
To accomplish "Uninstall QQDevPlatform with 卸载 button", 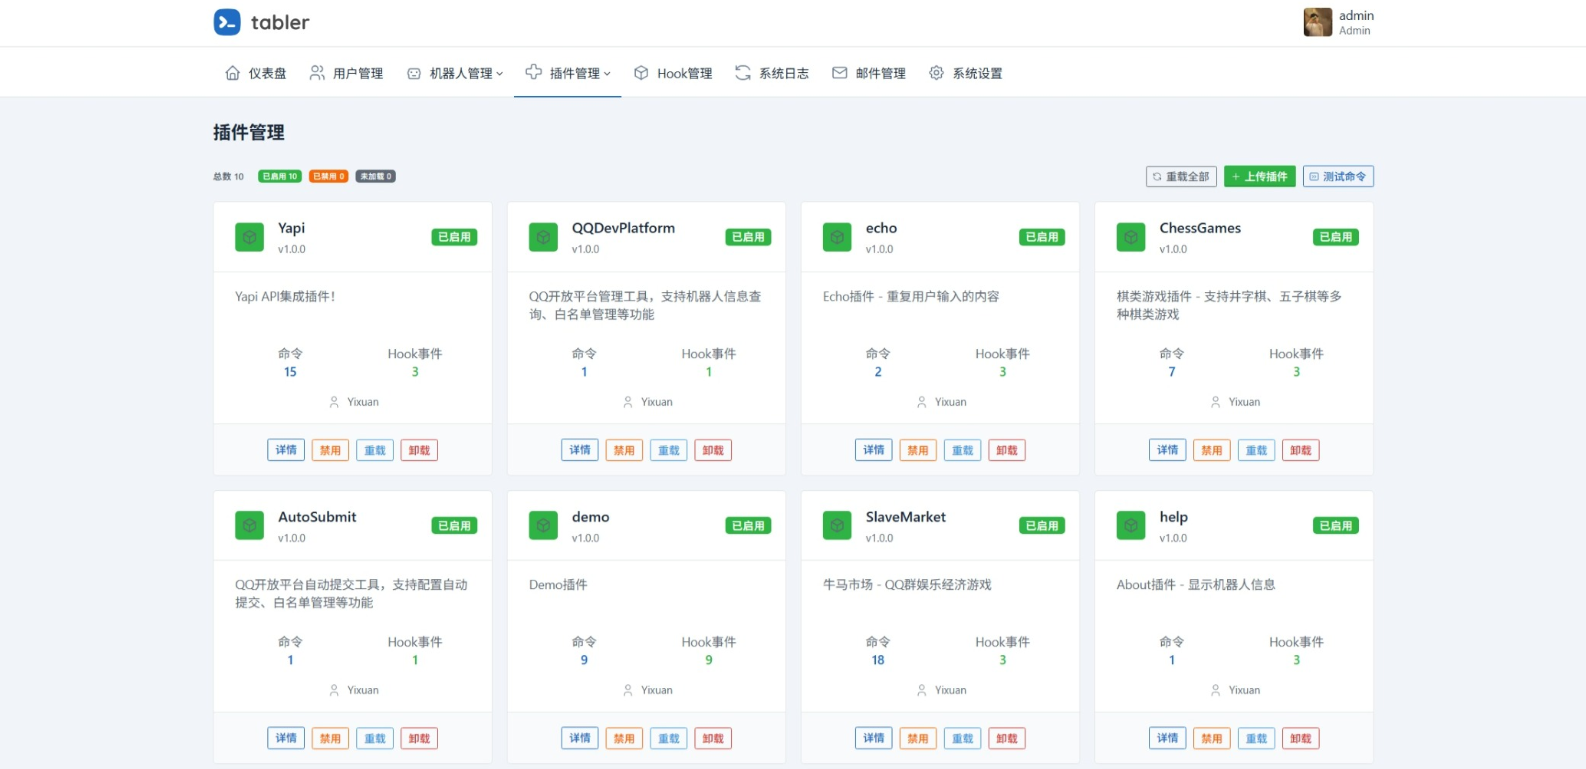I will 713,450.
